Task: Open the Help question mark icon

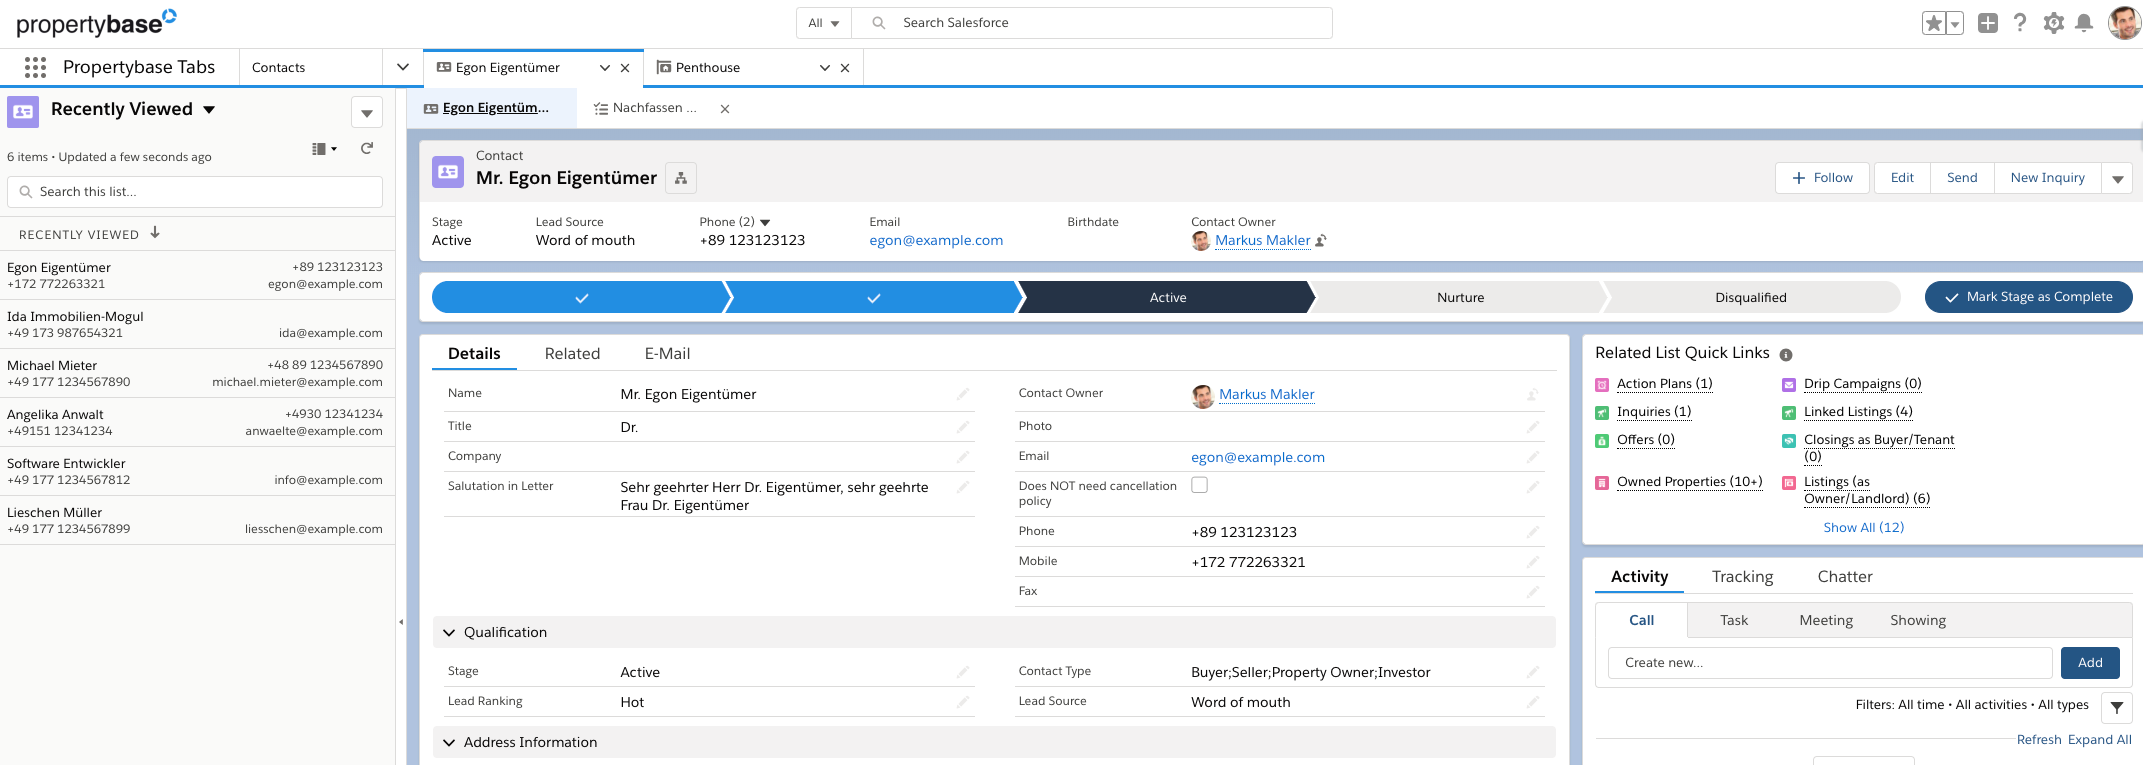Action: pos(2020,23)
